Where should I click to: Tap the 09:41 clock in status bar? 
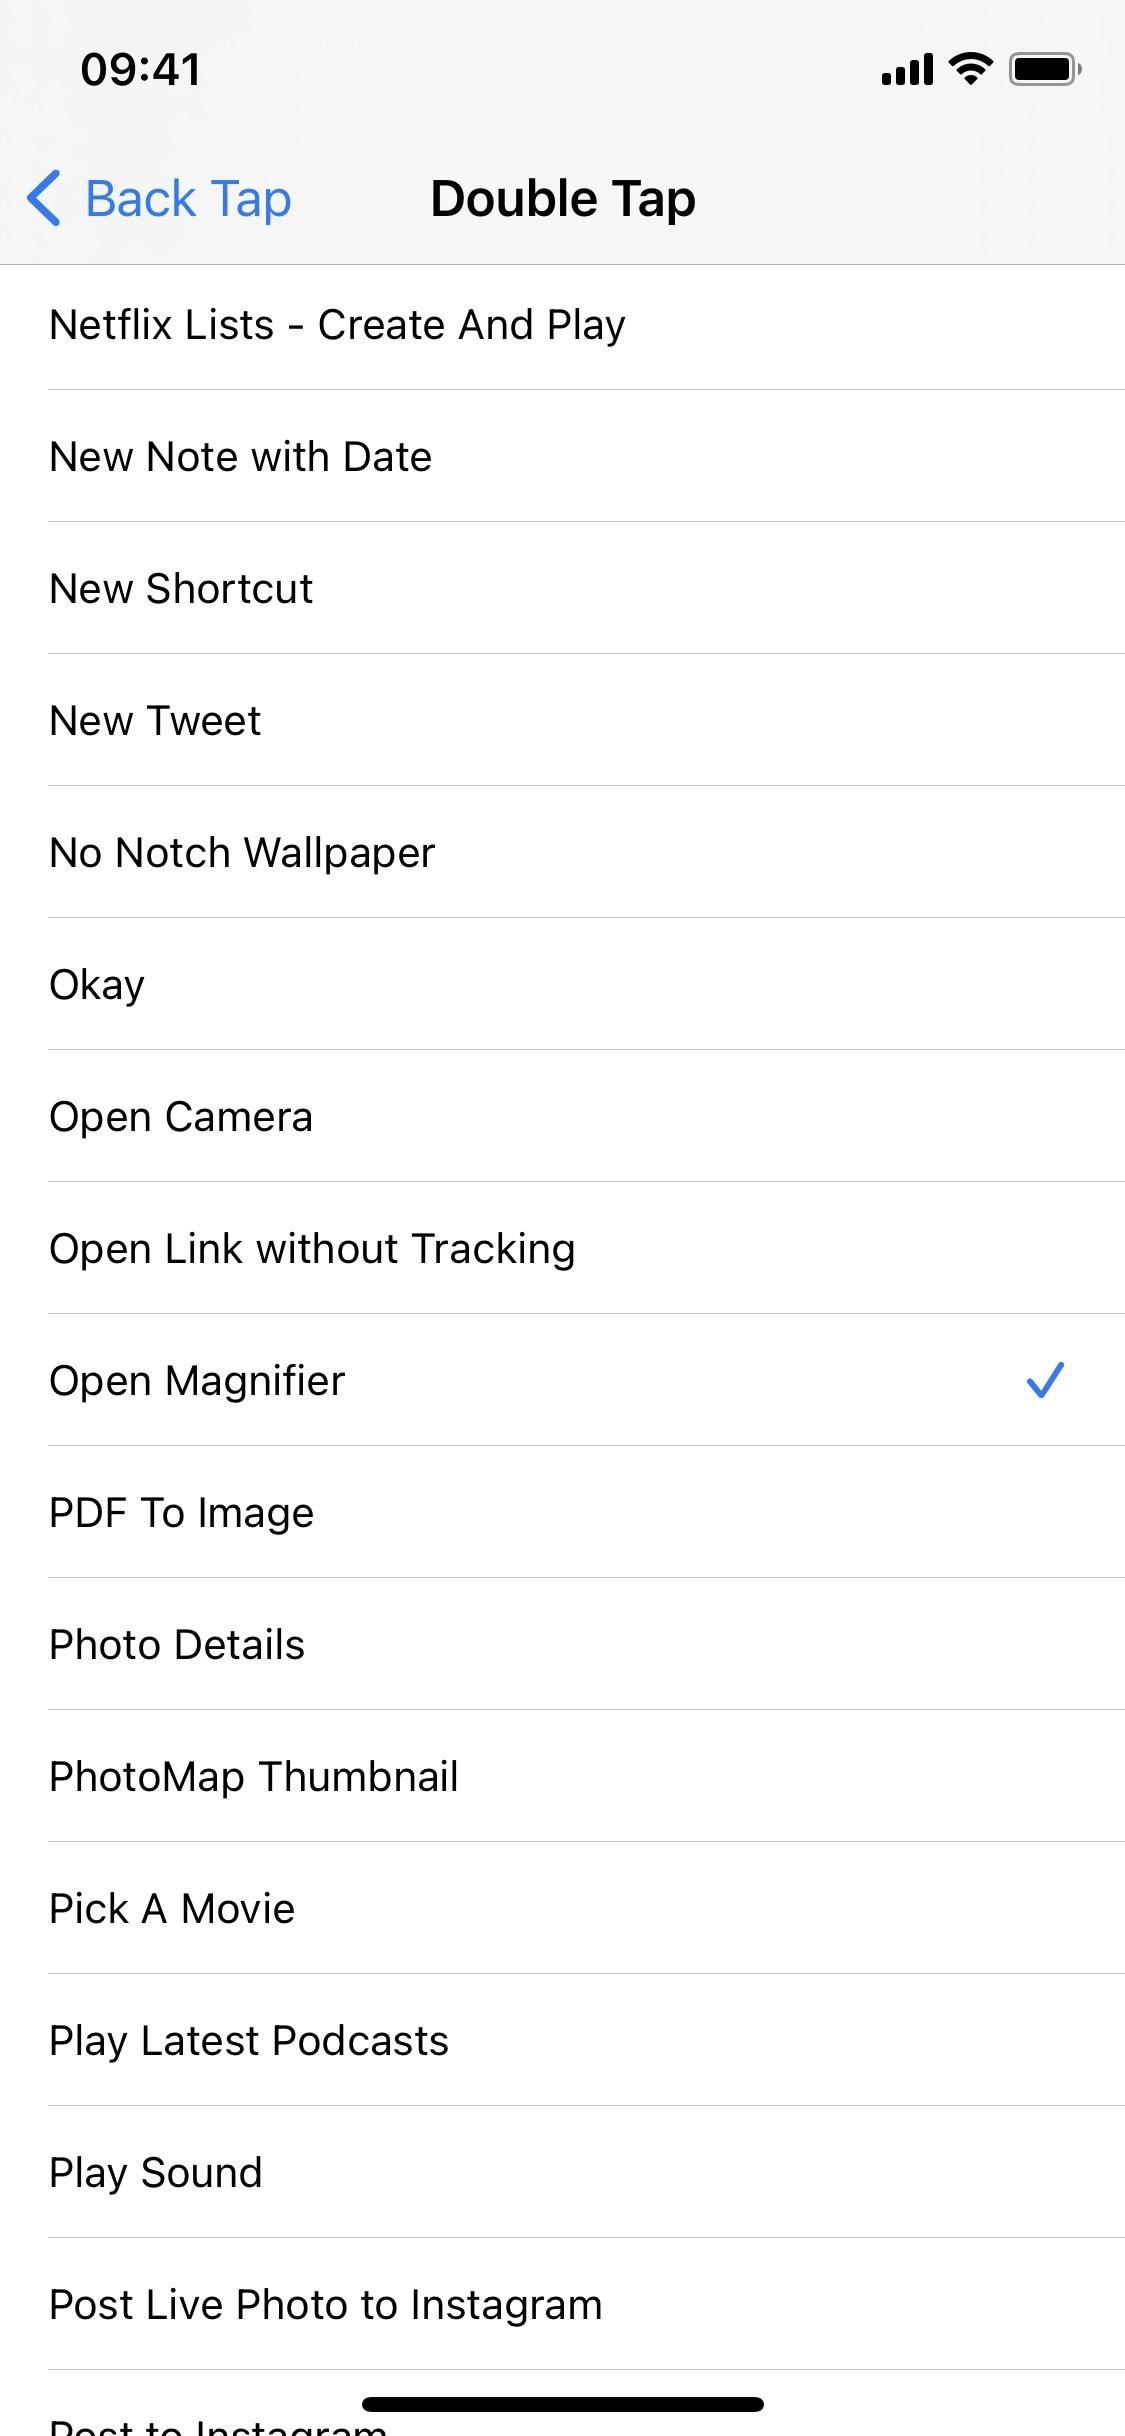pyautogui.click(x=141, y=69)
